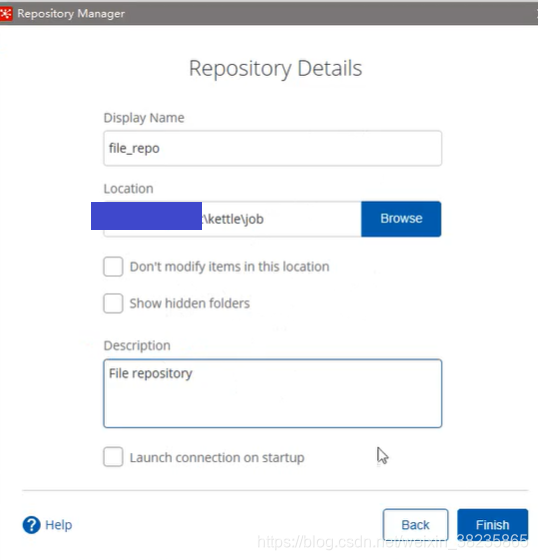
Task: Check Launch connection on startup
Action: [x=113, y=457]
